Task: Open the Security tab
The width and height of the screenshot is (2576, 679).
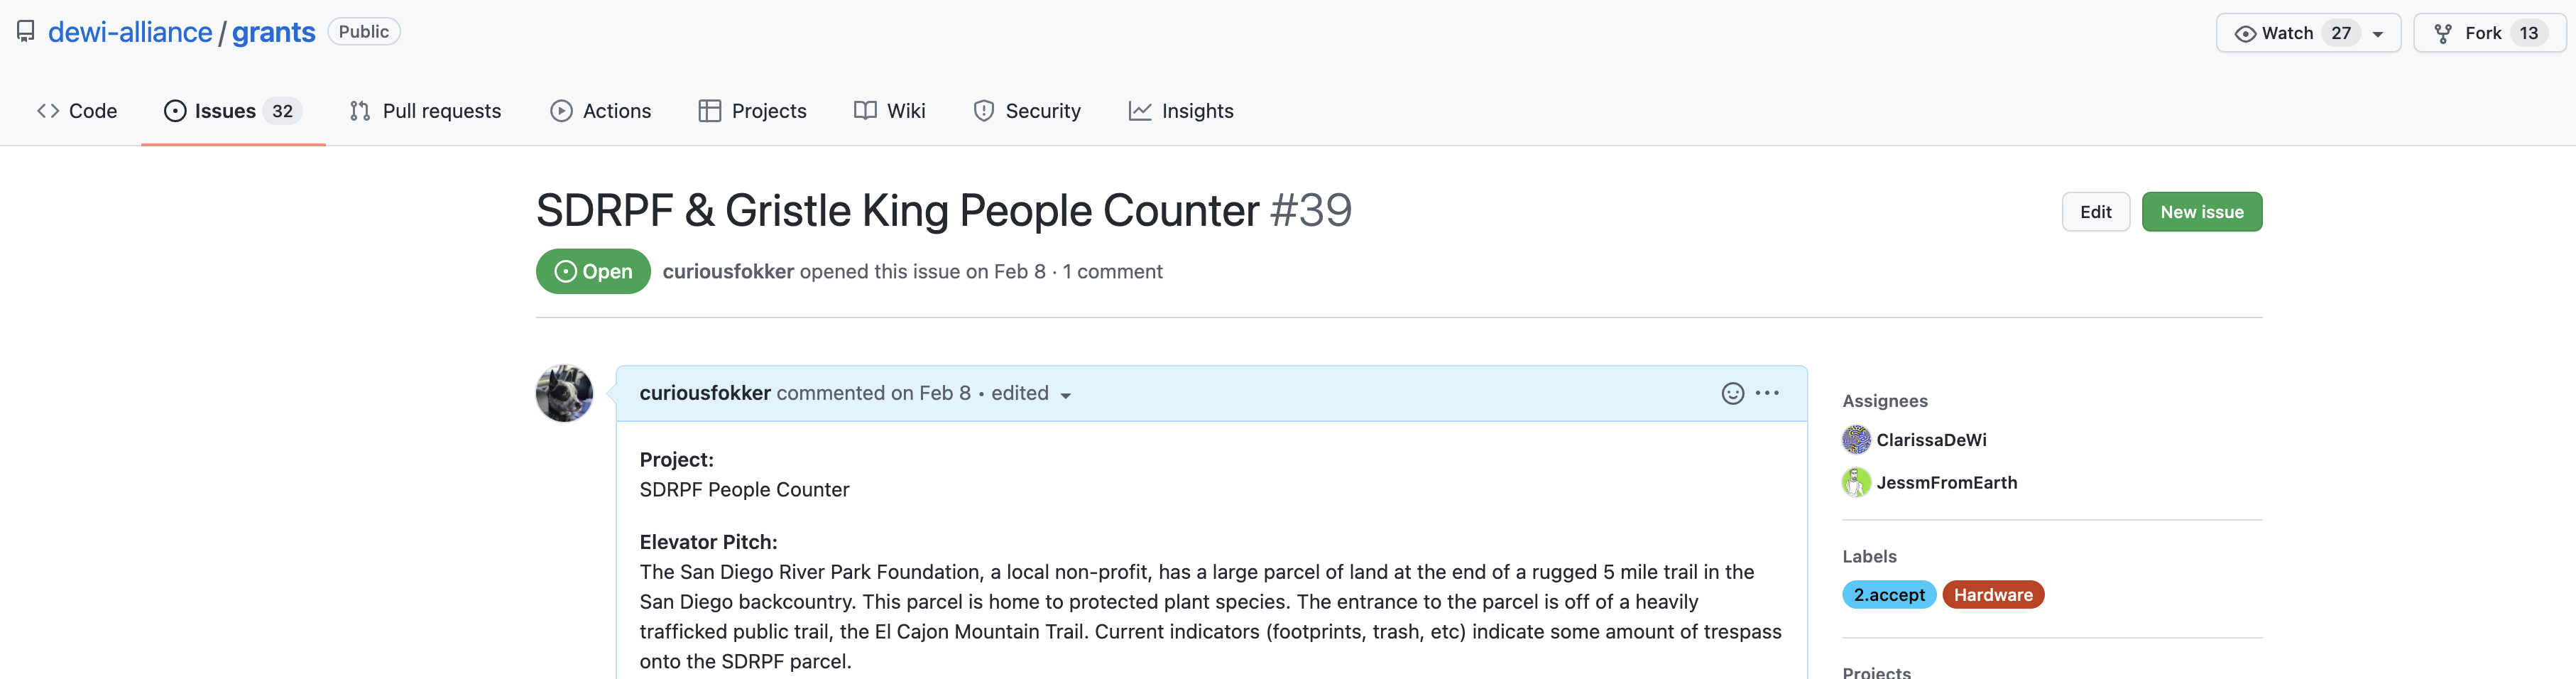Action: click(x=1027, y=111)
